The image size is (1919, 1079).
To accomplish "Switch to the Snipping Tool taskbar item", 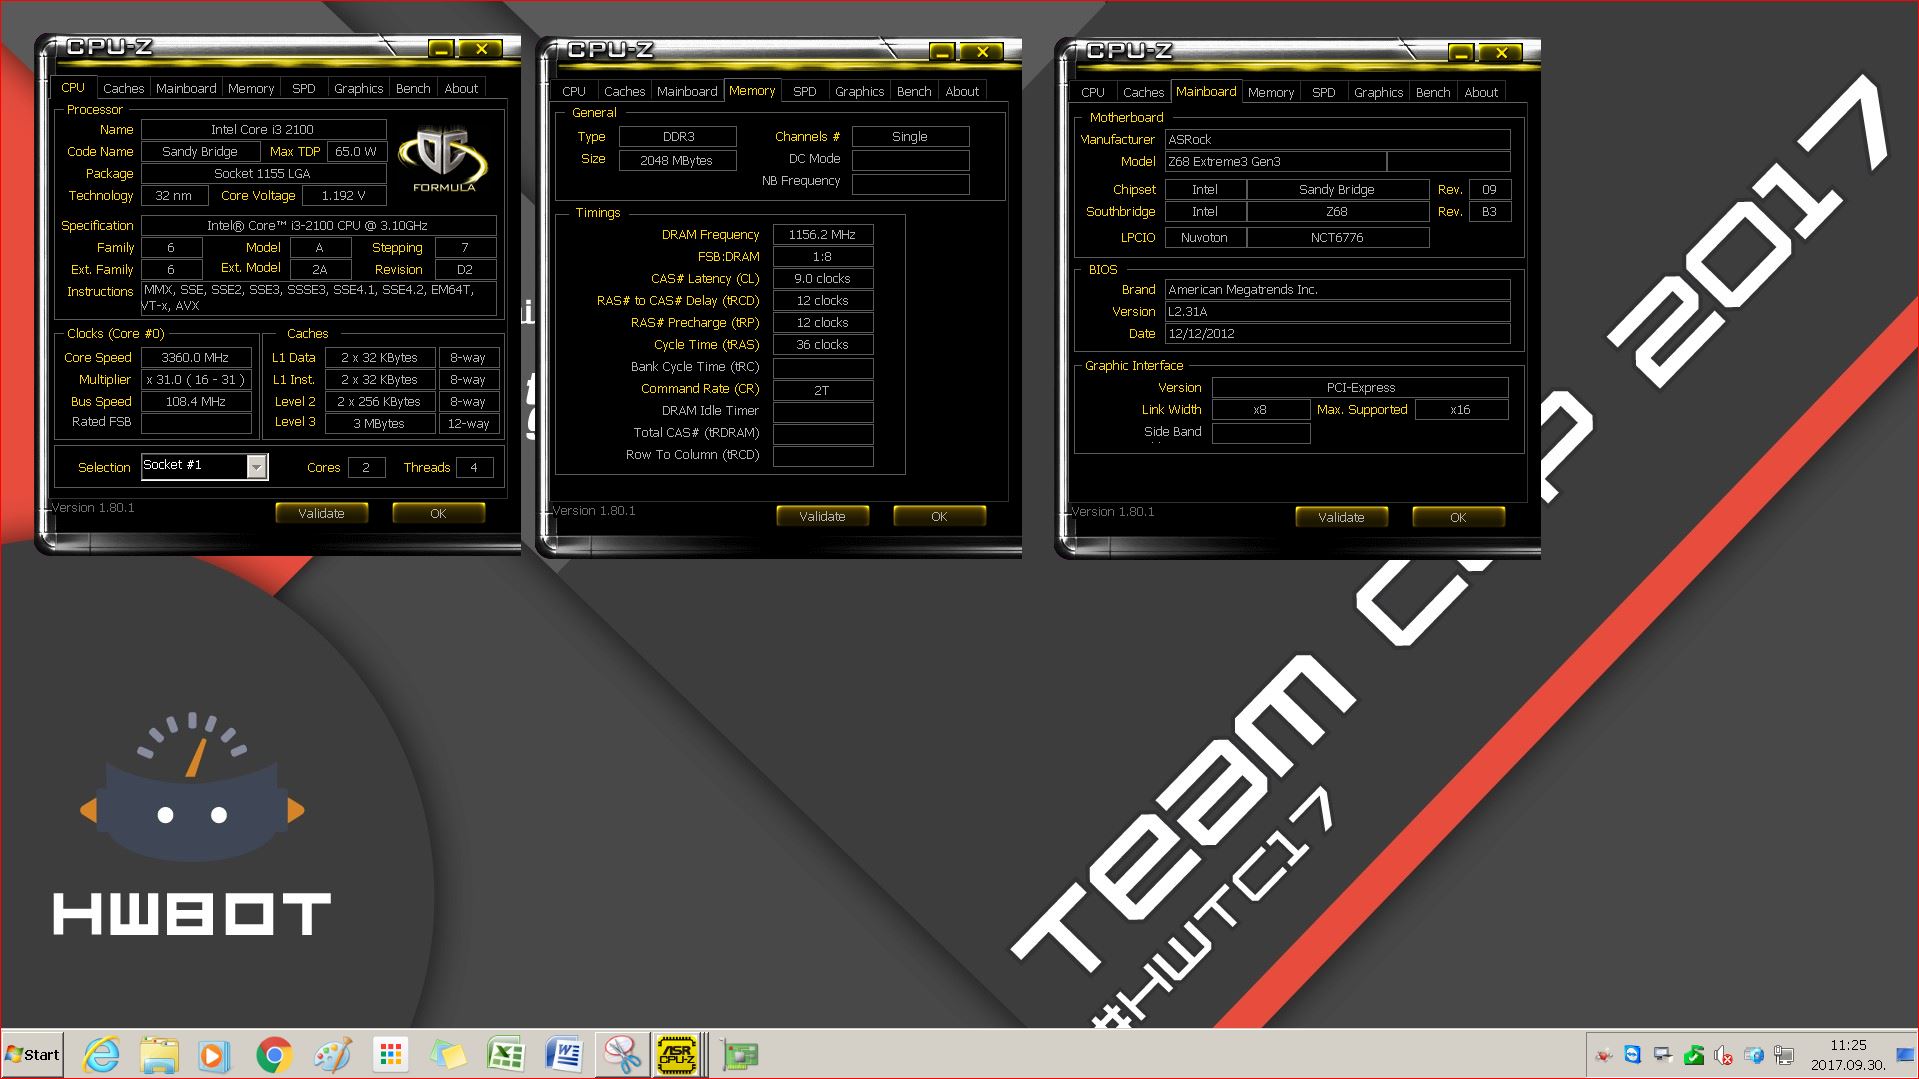I will click(x=622, y=1055).
